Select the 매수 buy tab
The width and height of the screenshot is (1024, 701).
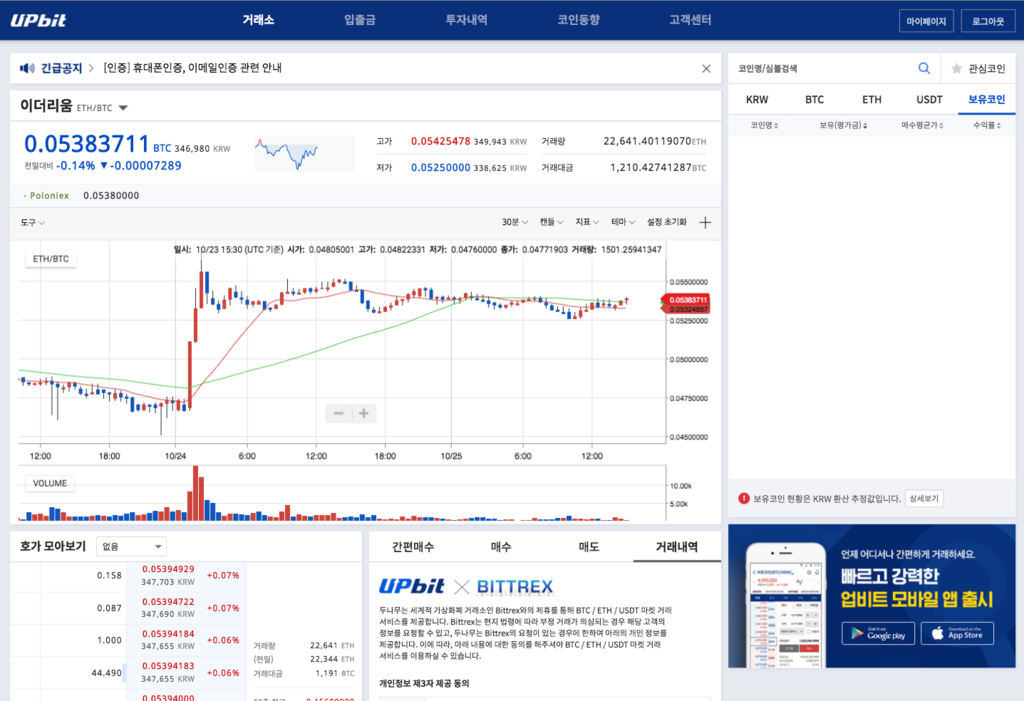click(501, 547)
